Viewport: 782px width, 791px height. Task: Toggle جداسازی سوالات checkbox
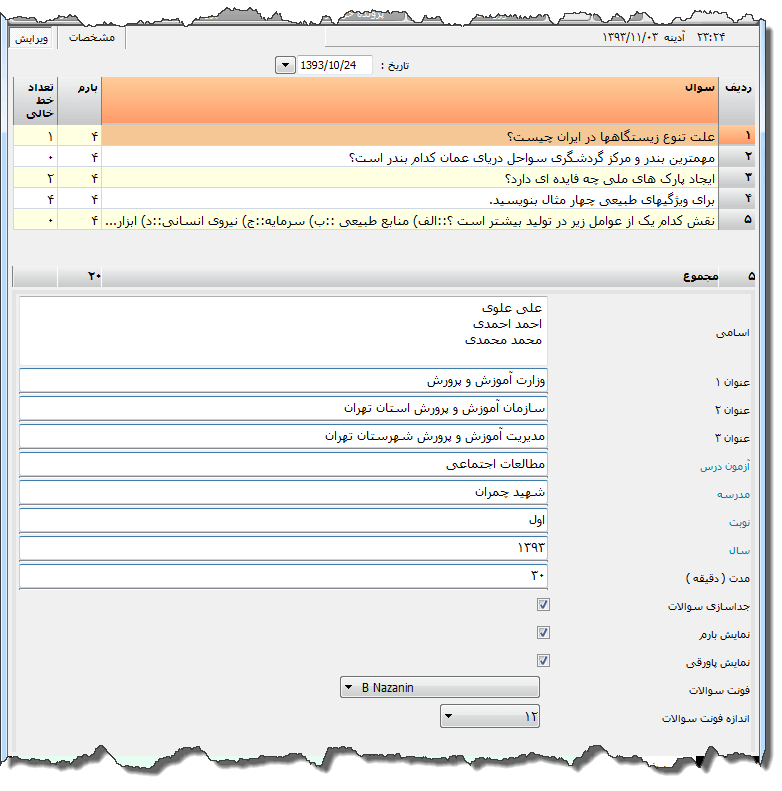pos(543,604)
